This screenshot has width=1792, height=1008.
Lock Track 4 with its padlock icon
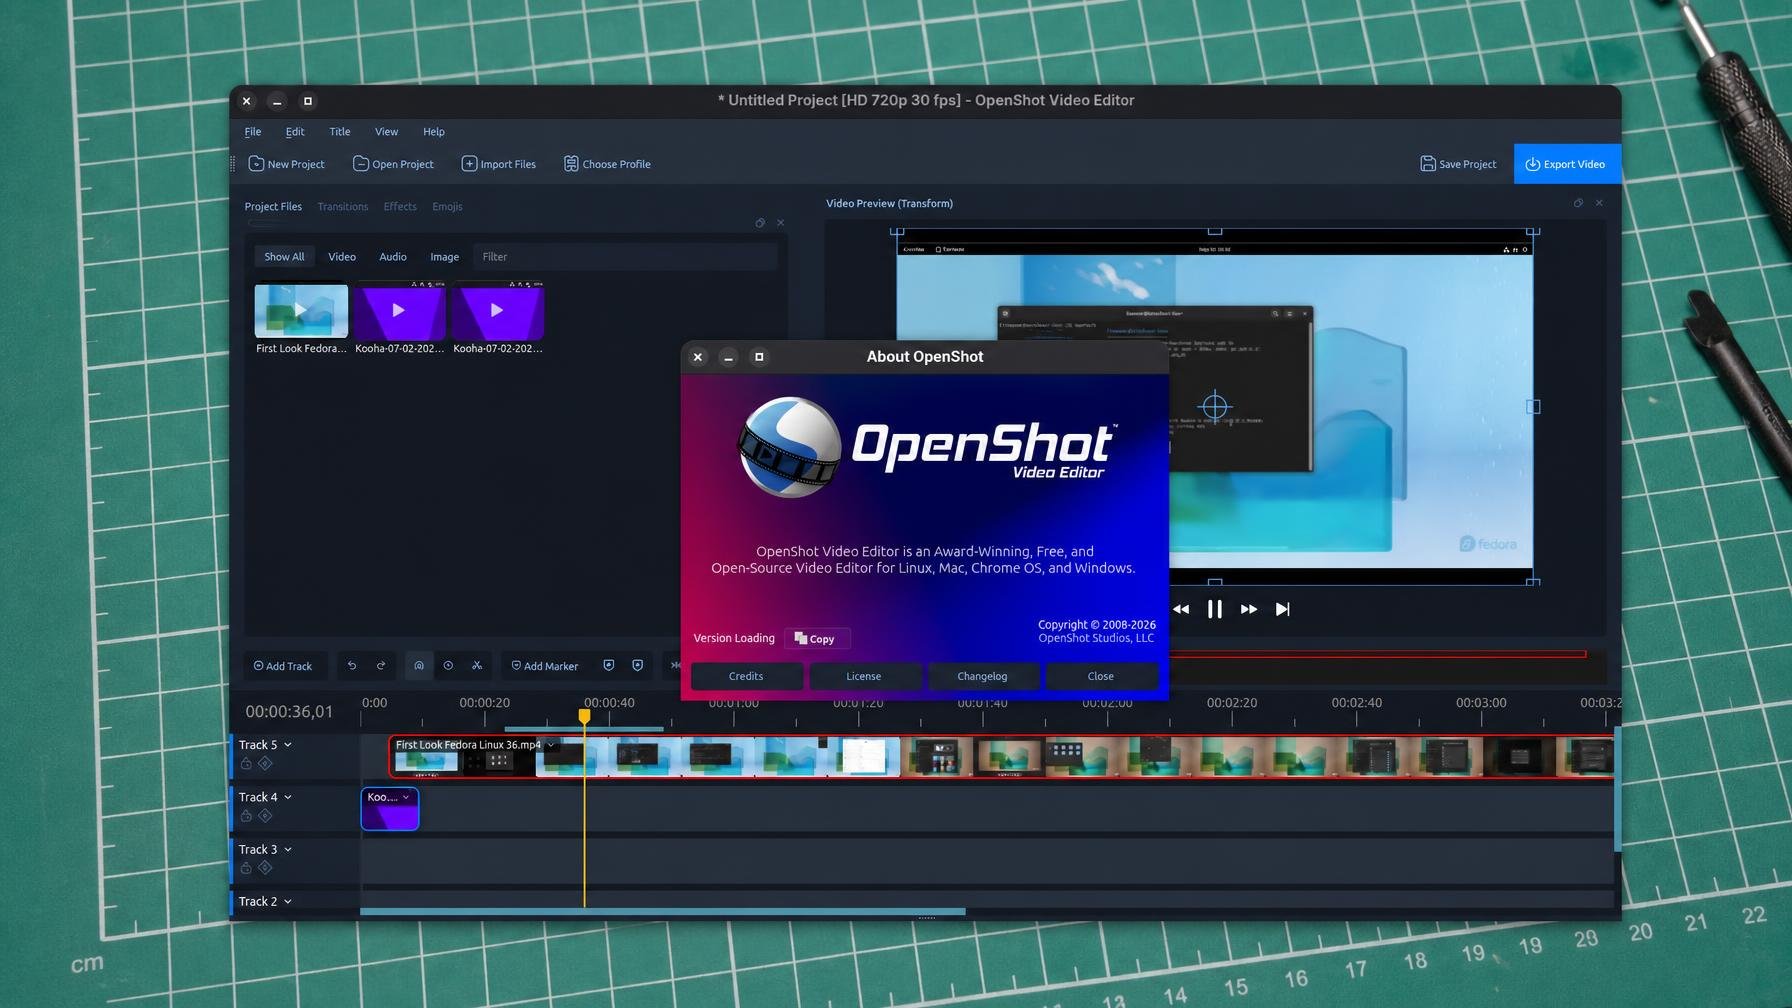[x=246, y=816]
